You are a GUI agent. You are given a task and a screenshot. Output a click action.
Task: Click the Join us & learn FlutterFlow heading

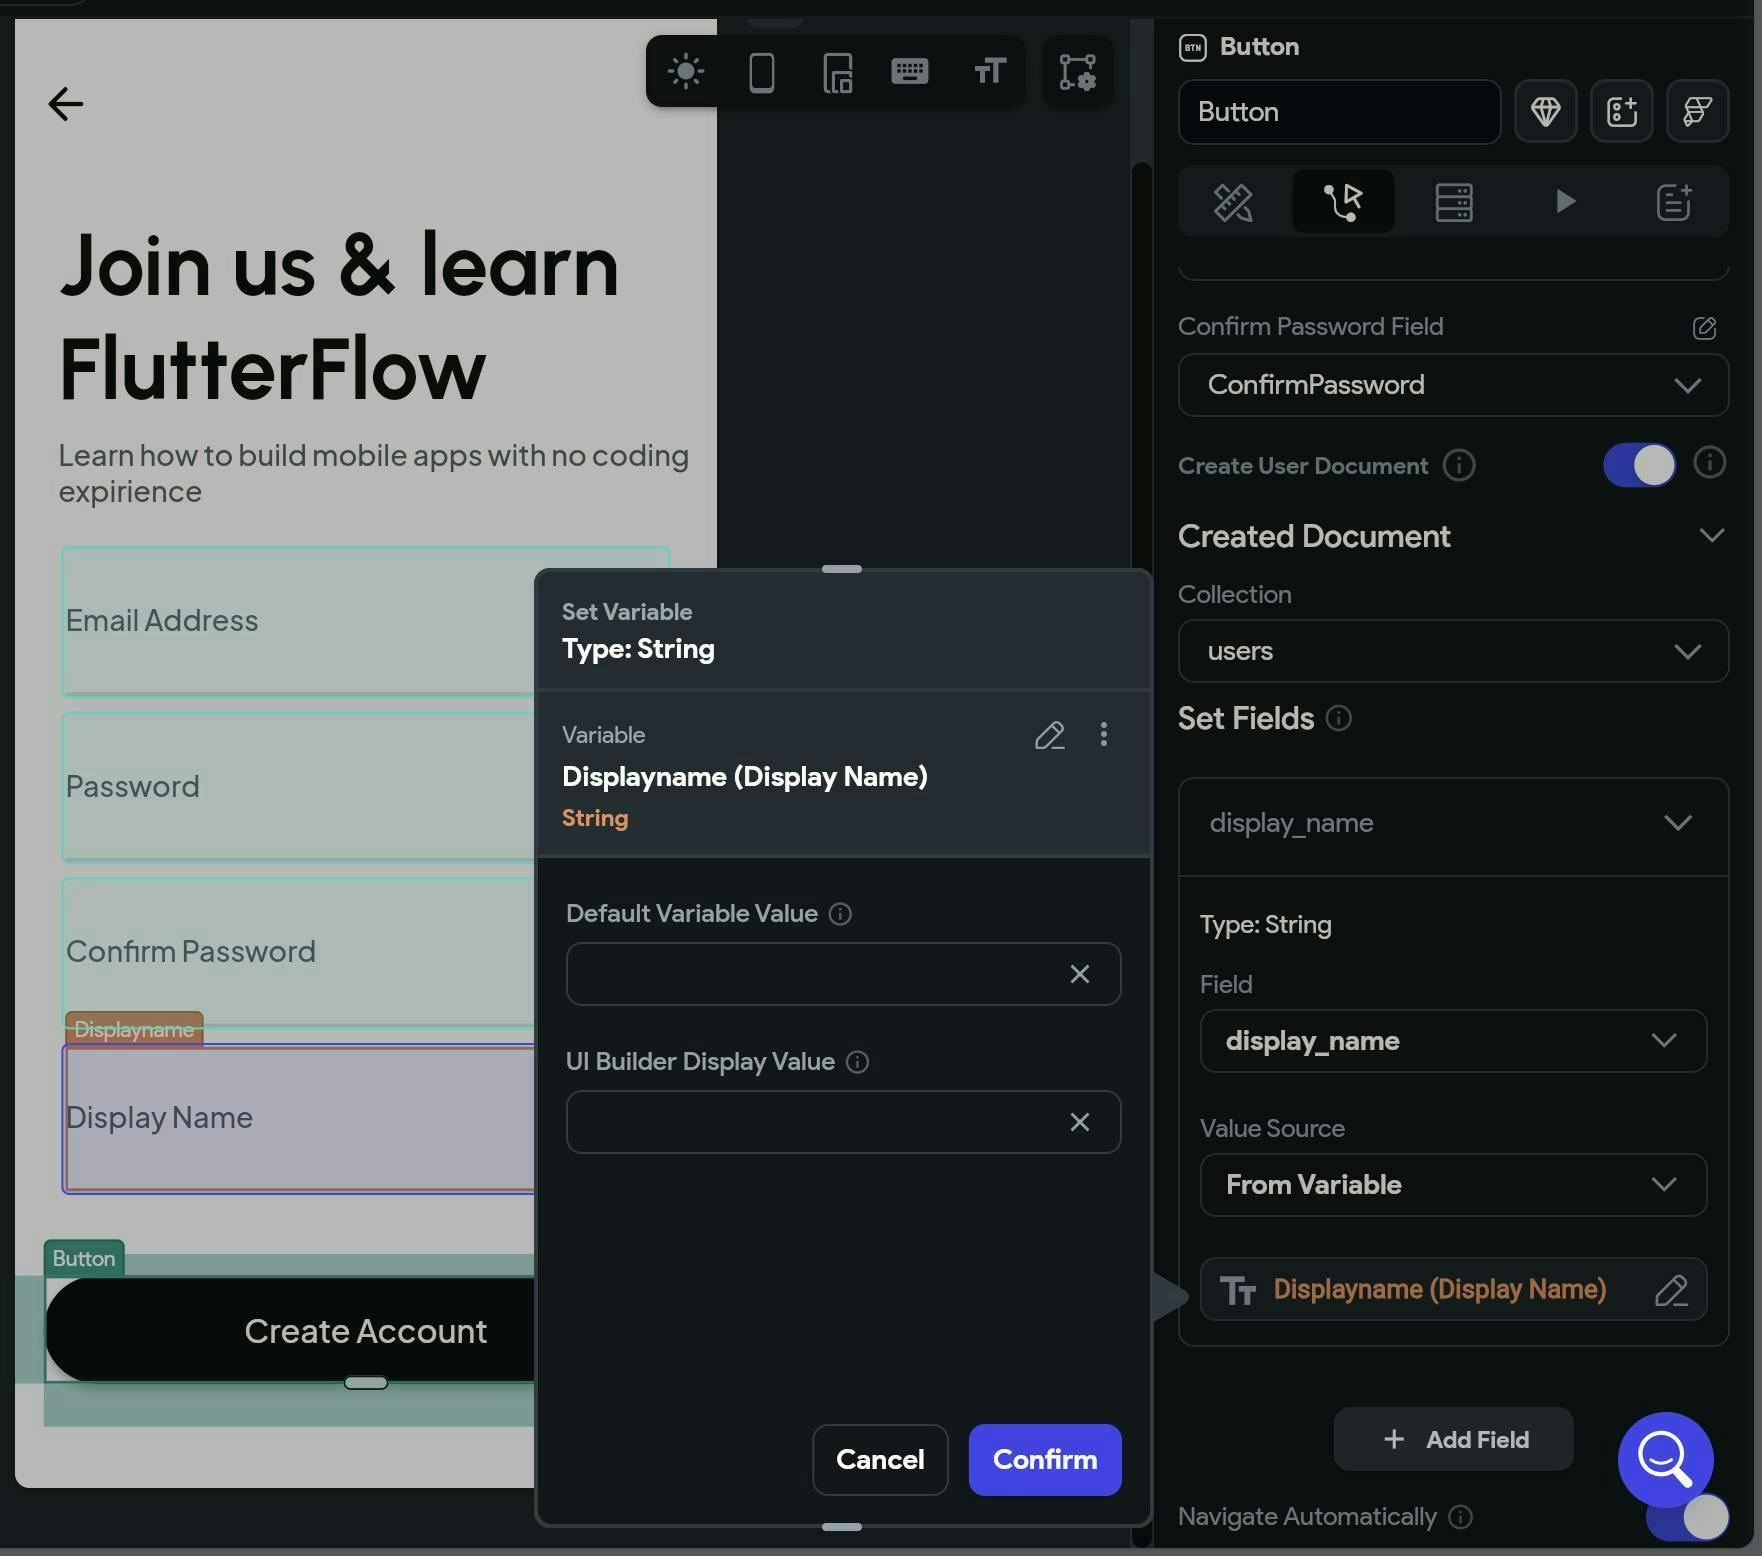[340, 316]
